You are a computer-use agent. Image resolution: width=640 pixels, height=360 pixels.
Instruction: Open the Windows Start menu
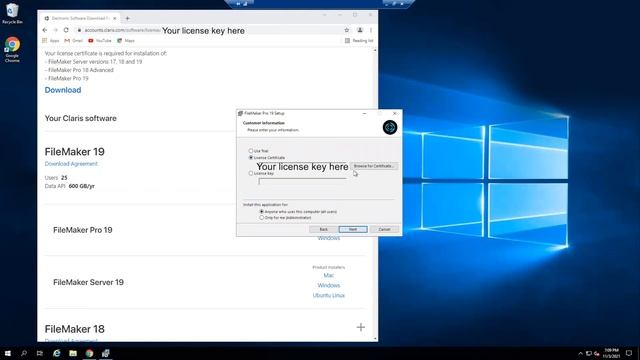pos(8,353)
